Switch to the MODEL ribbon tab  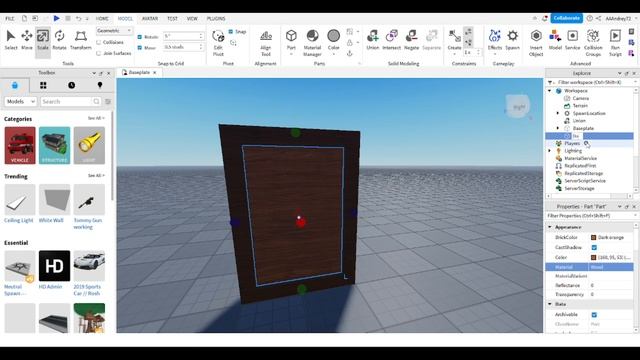(125, 18)
